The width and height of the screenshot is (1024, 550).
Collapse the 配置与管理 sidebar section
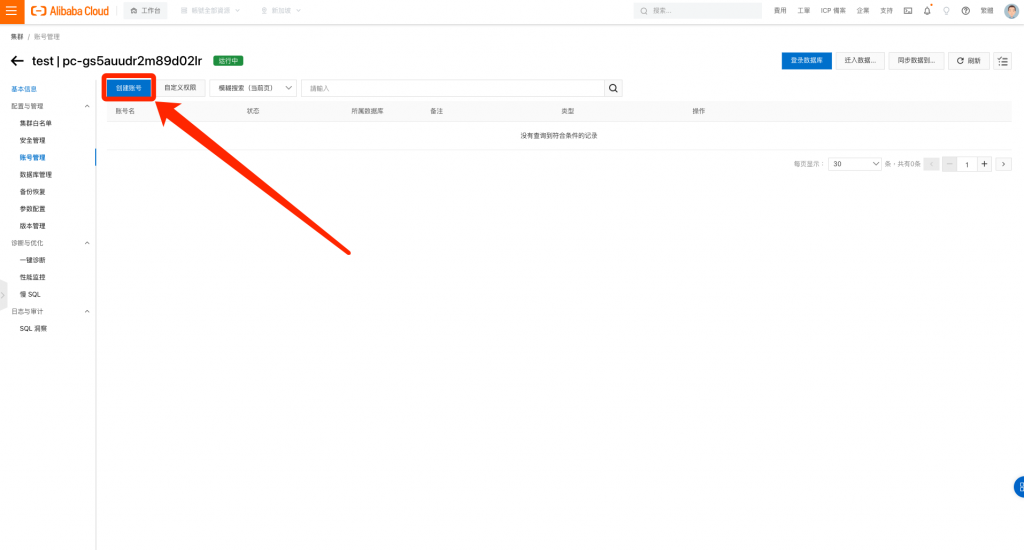(x=87, y=106)
